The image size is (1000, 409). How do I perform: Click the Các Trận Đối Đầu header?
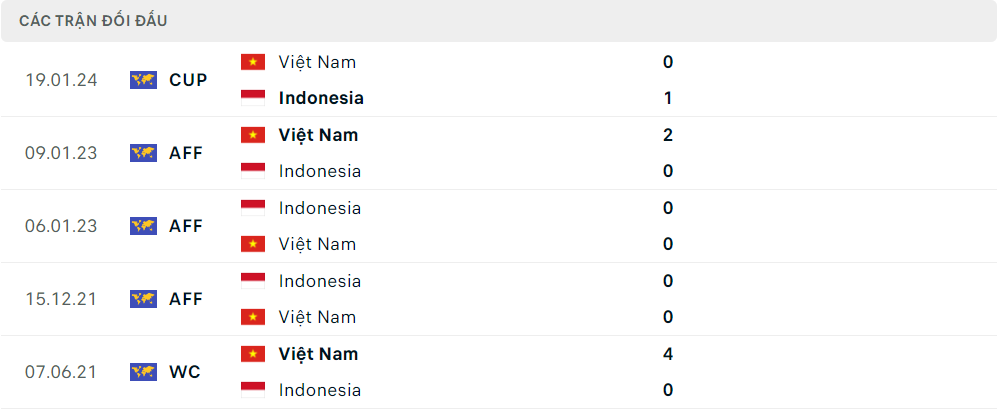(93, 20)
